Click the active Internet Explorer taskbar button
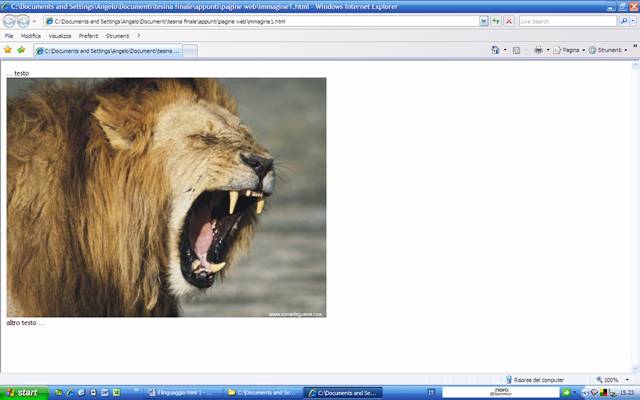The image size is (640, 400). [x=344, y=393]
